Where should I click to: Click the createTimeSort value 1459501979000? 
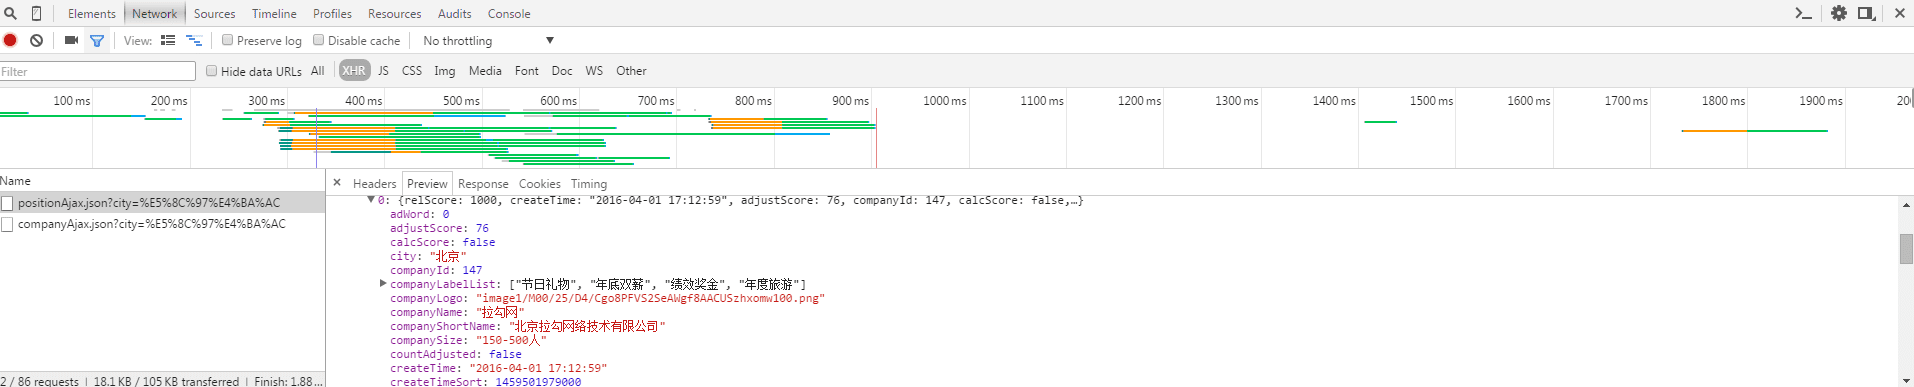click(538, 382)
